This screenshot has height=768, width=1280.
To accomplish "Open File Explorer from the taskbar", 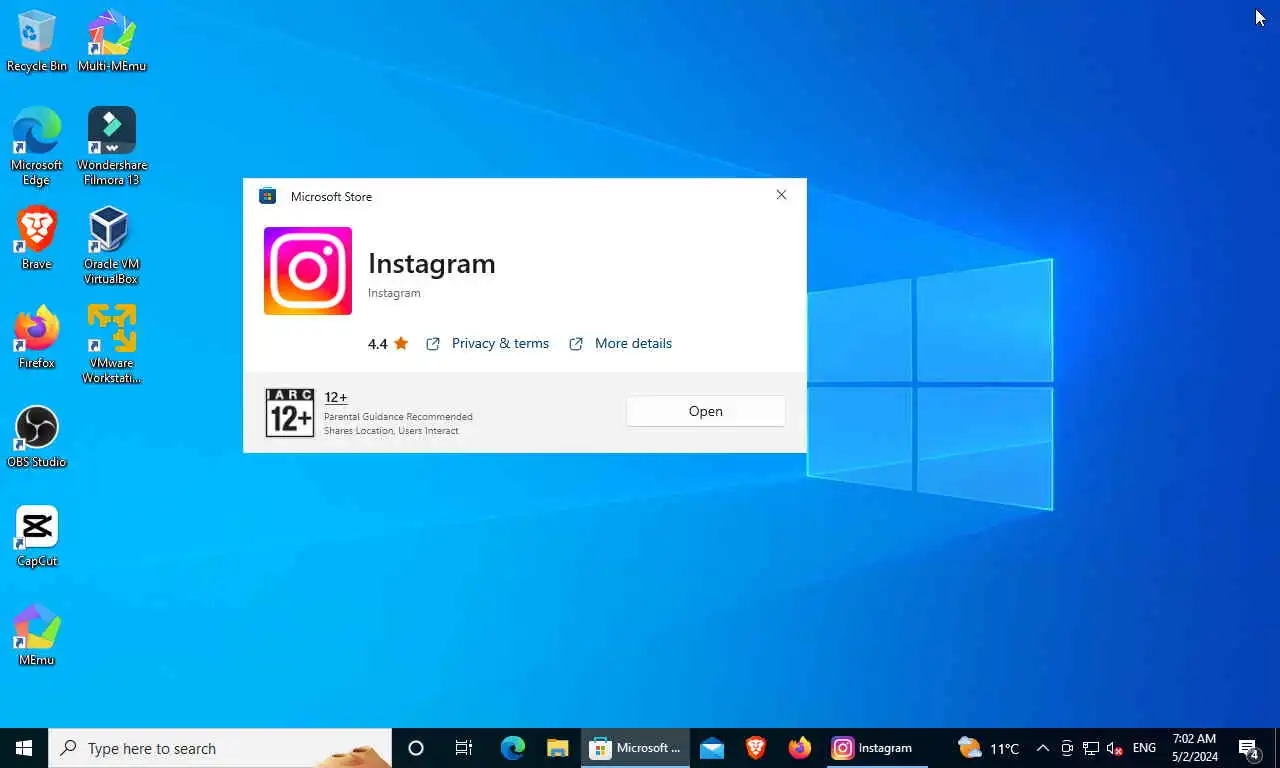I will coord(558,748).
